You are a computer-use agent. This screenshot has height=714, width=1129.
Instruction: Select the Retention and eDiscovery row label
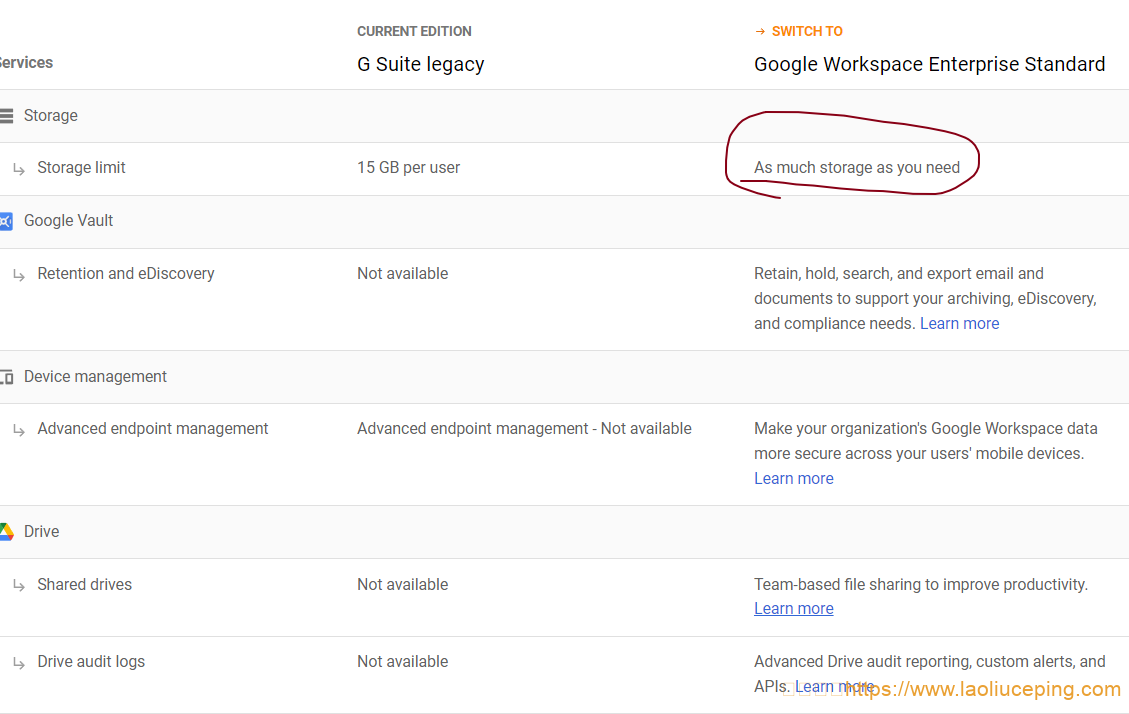coord(126,274)
